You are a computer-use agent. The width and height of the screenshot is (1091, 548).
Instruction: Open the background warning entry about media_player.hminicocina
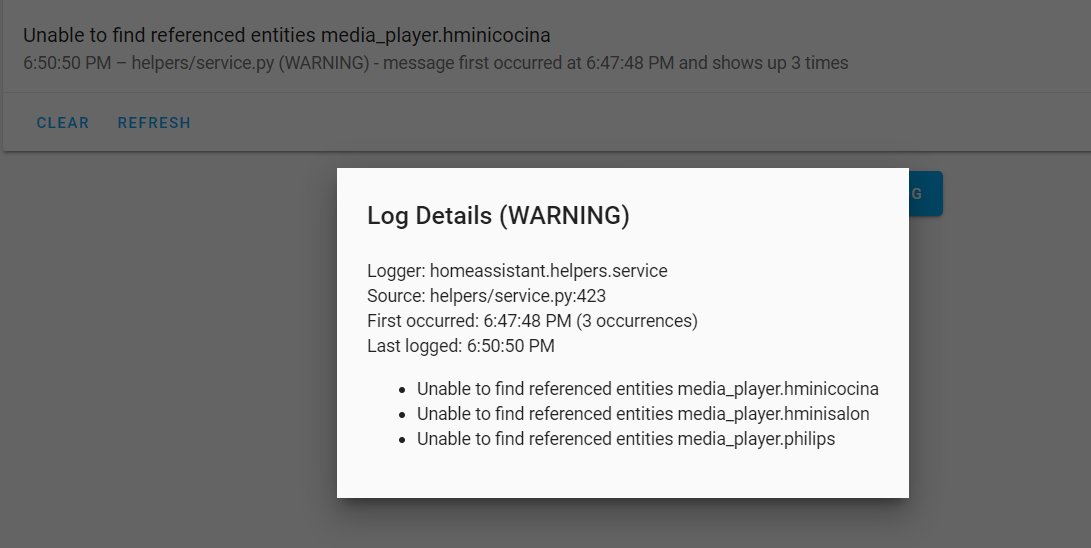[x=286, y=36]
